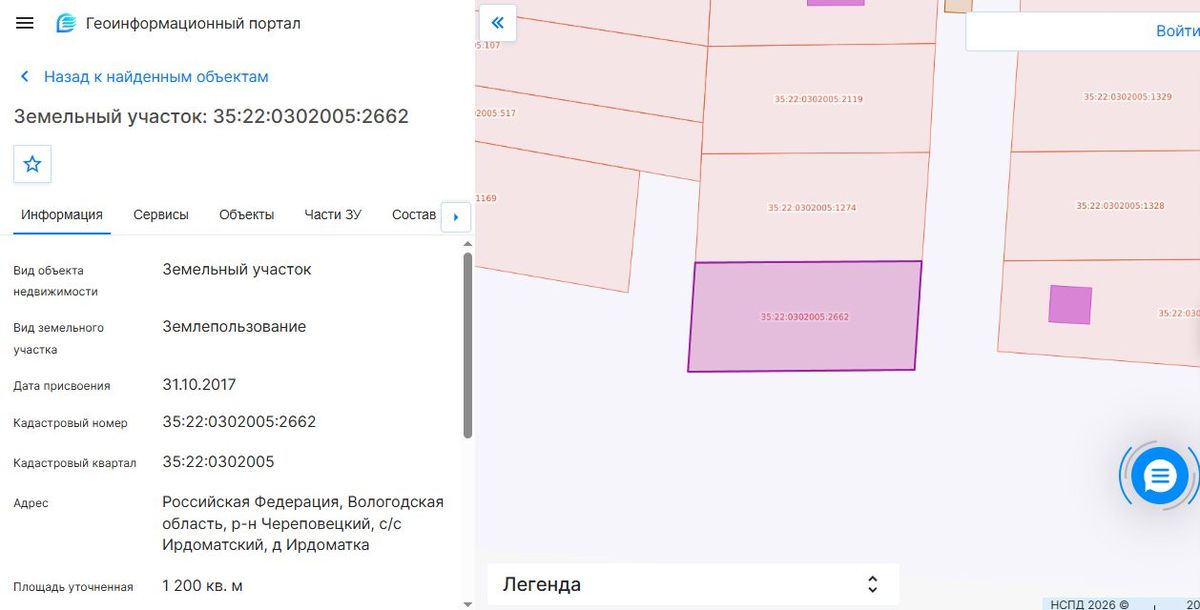1200x610 pixels.
Task: Switch to the Информация tab
Action: click(62, 214)
